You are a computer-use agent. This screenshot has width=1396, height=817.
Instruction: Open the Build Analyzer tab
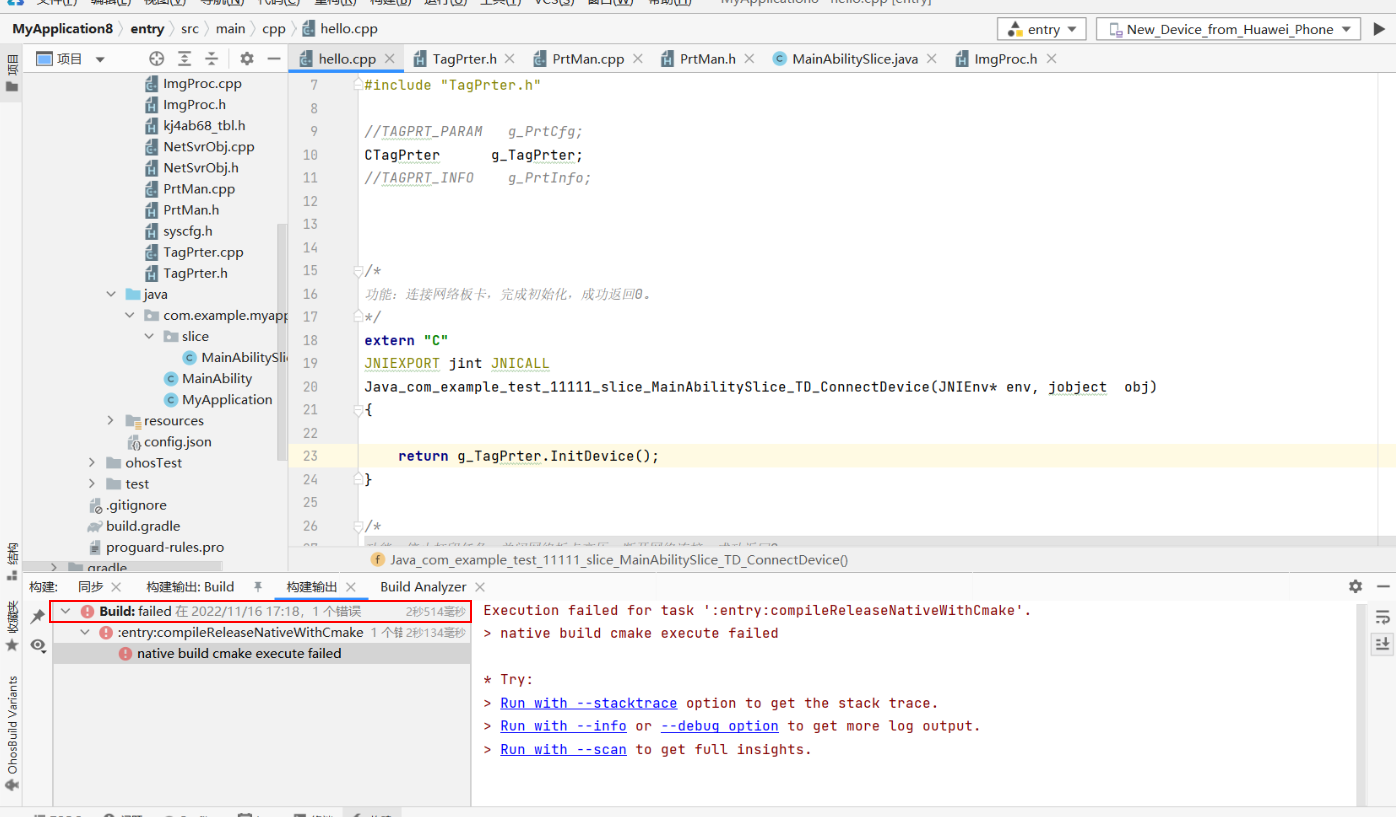[423, 587]
